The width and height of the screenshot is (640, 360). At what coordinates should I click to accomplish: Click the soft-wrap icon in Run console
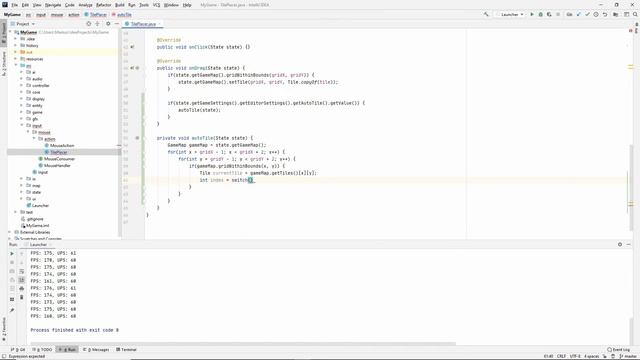pos(22,271)
